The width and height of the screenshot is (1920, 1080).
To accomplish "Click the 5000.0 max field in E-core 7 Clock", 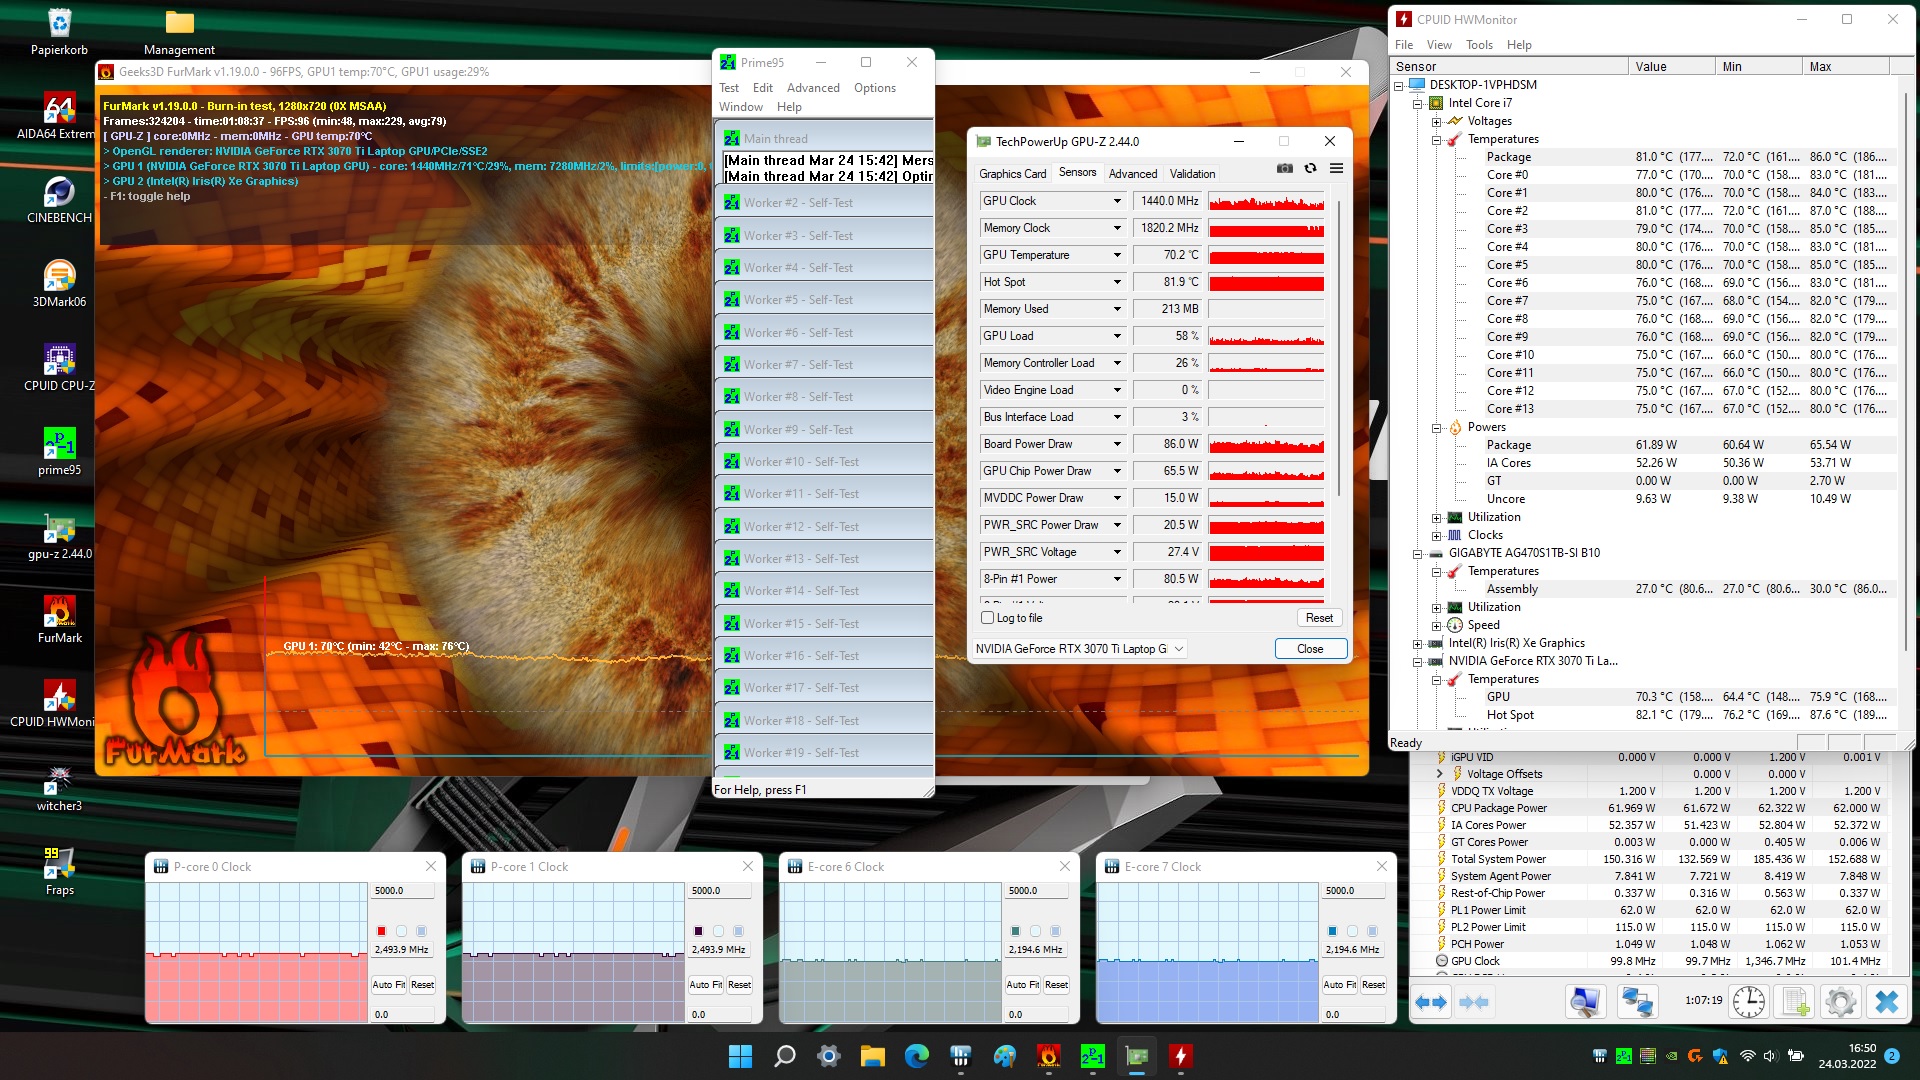I will [x=1354, y=891].
